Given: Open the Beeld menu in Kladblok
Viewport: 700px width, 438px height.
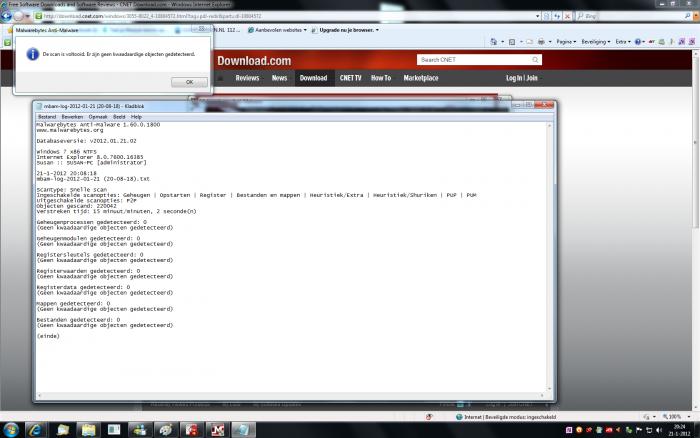Looking at the screenshot, I should [119, 117].
